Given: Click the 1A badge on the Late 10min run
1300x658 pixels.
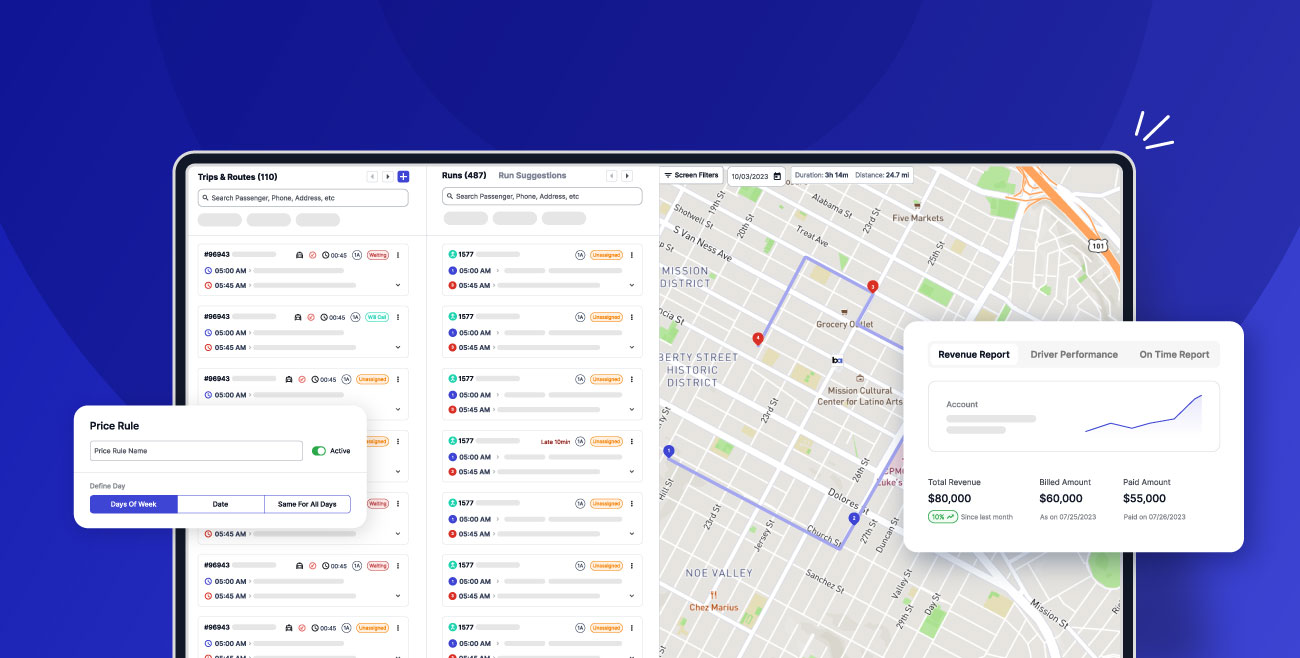Looking at the screenshot, I should tap(580, 441).
